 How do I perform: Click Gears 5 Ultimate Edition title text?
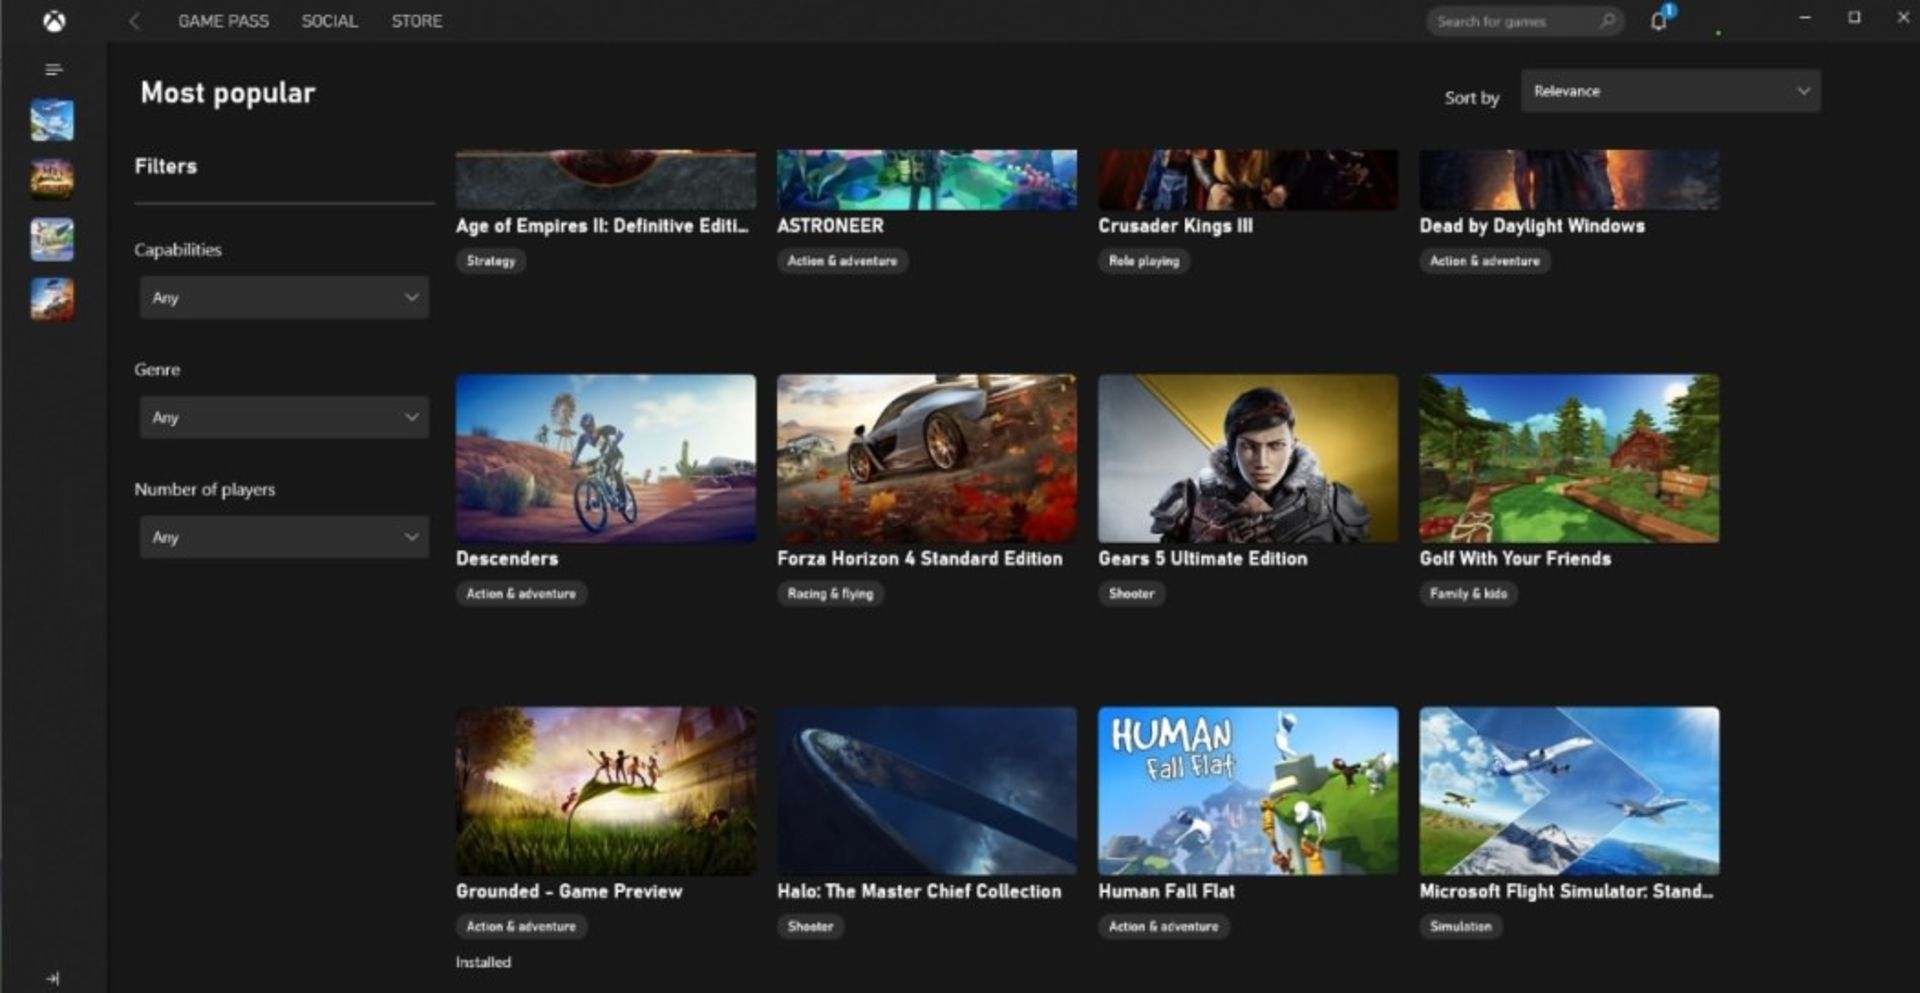point(1203,559)
